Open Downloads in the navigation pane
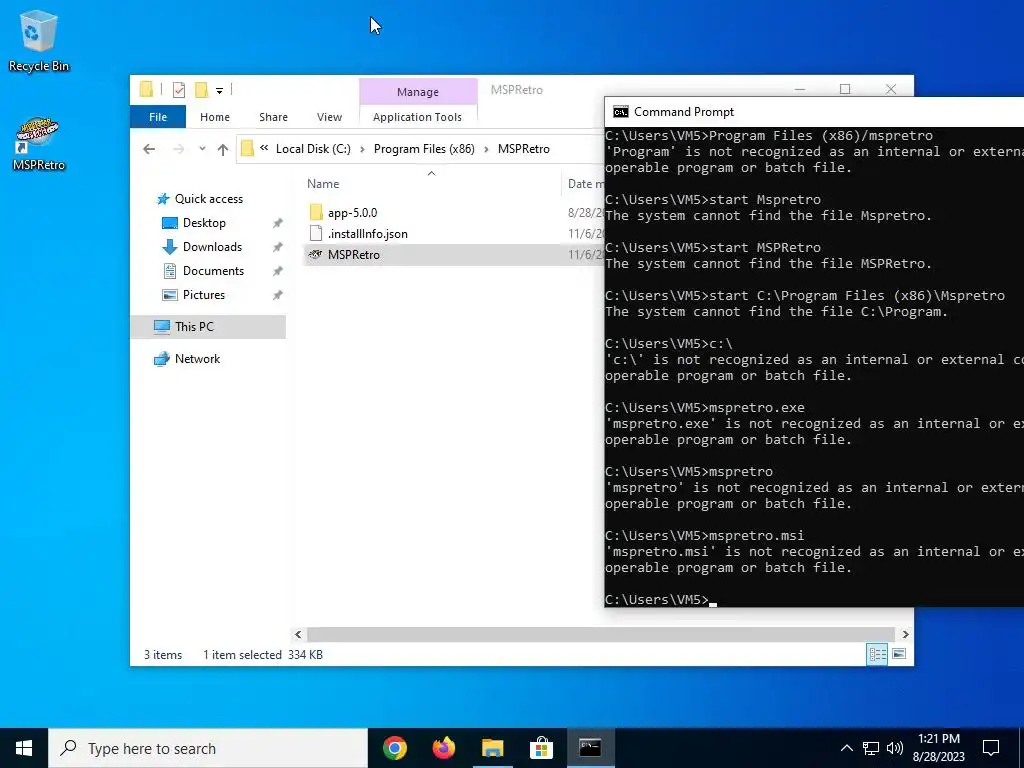This screenshot has height=768, width=1024. tap(212, 247)
